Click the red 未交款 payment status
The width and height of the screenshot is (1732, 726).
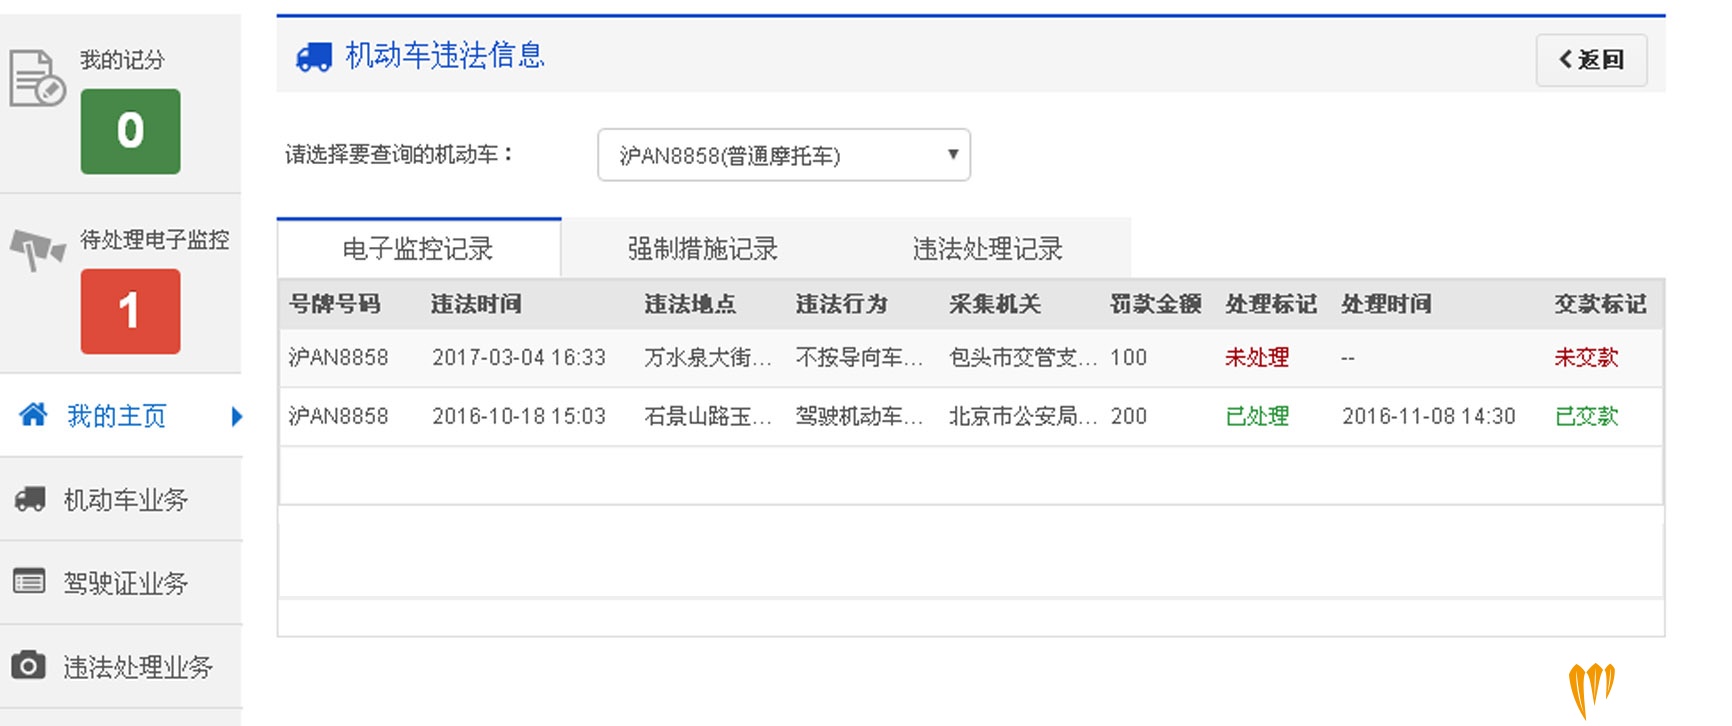1586,358
